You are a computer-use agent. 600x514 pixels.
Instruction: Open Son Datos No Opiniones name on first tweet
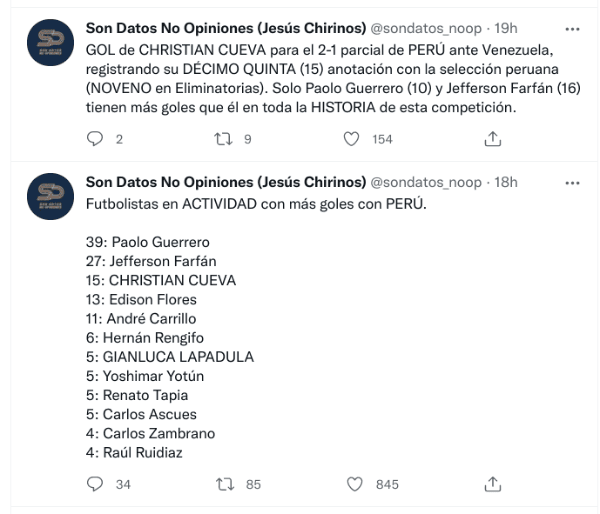coord(226,28)
